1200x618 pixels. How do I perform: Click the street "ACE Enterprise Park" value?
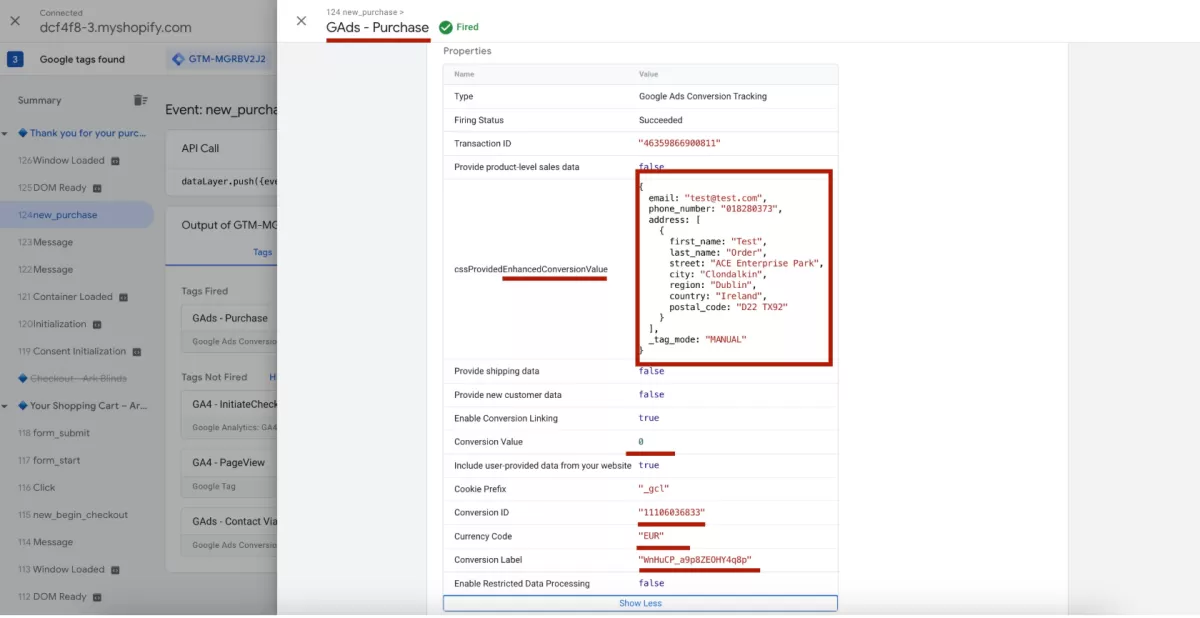[764, 263]
